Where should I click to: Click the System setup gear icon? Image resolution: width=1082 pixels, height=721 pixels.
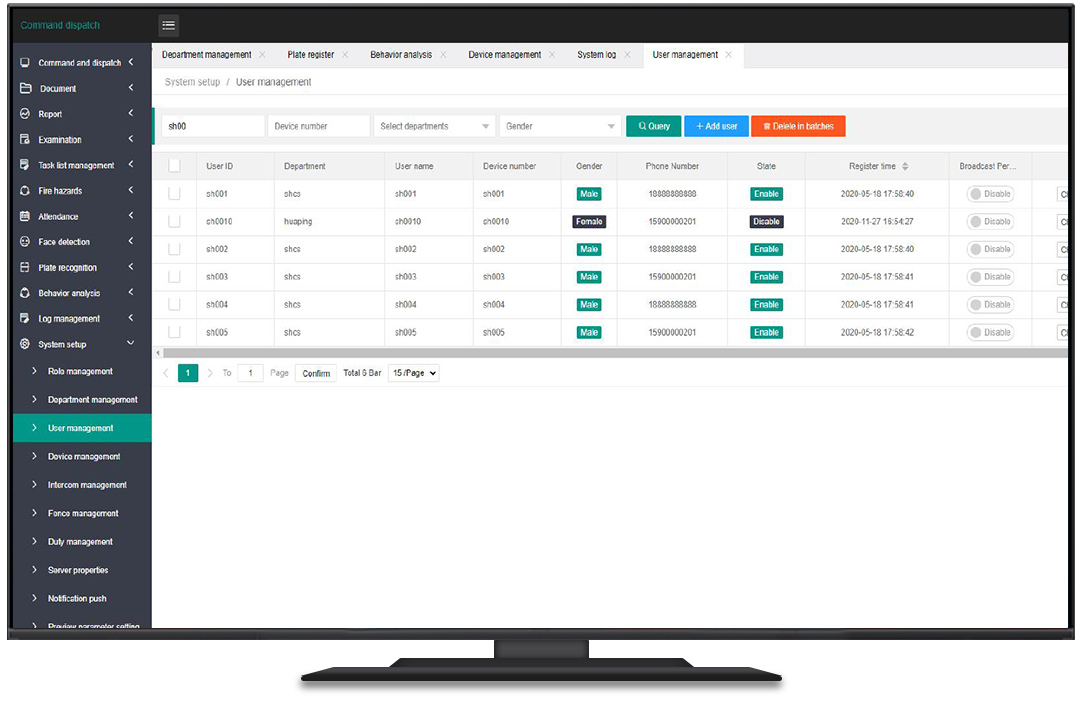25,344
